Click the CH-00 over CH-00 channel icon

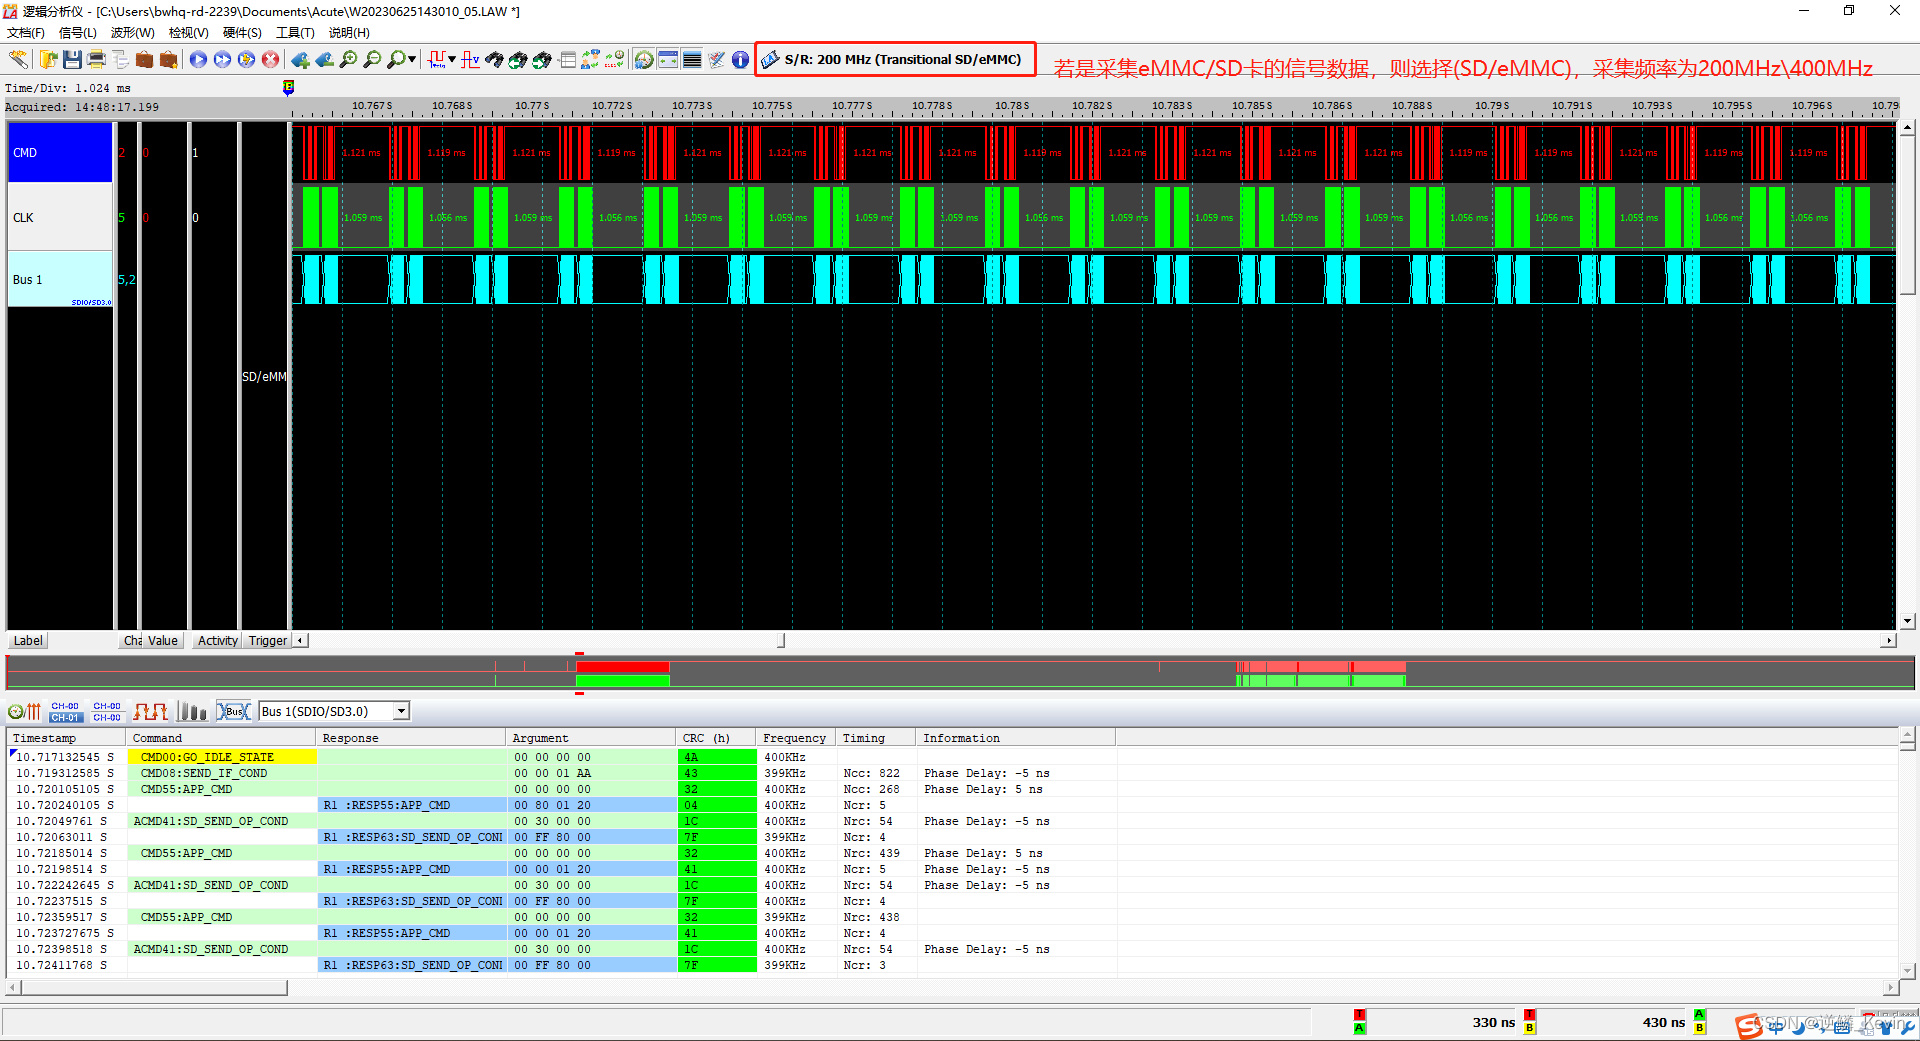[x=107, y=711]
